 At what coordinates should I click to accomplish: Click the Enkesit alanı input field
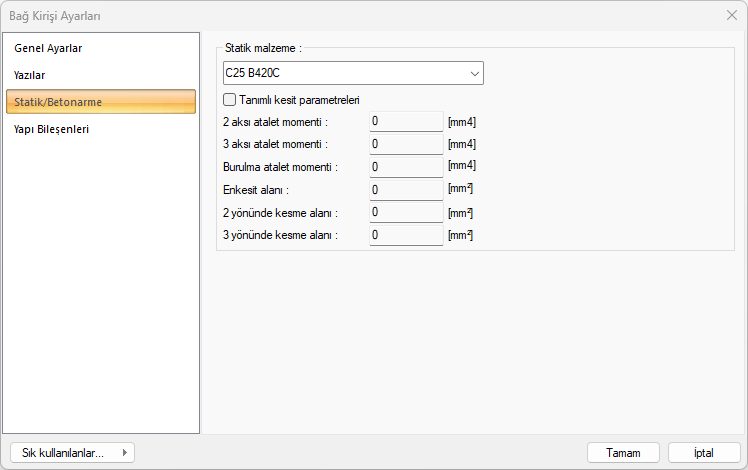coord(406,190)
